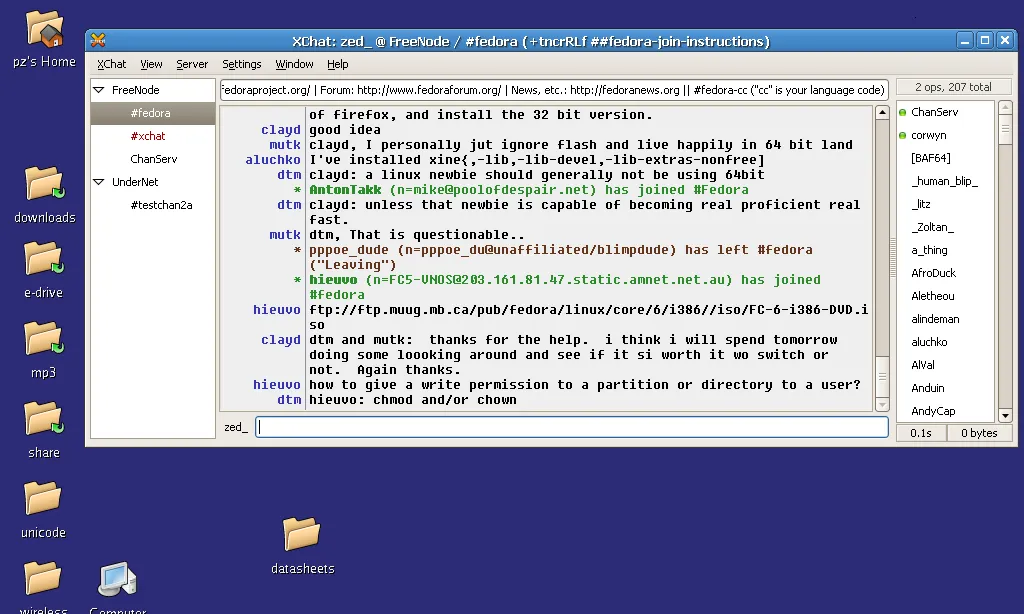Click chat scrollbar up arrow
1024x614 pixels.
click(882, 112)
